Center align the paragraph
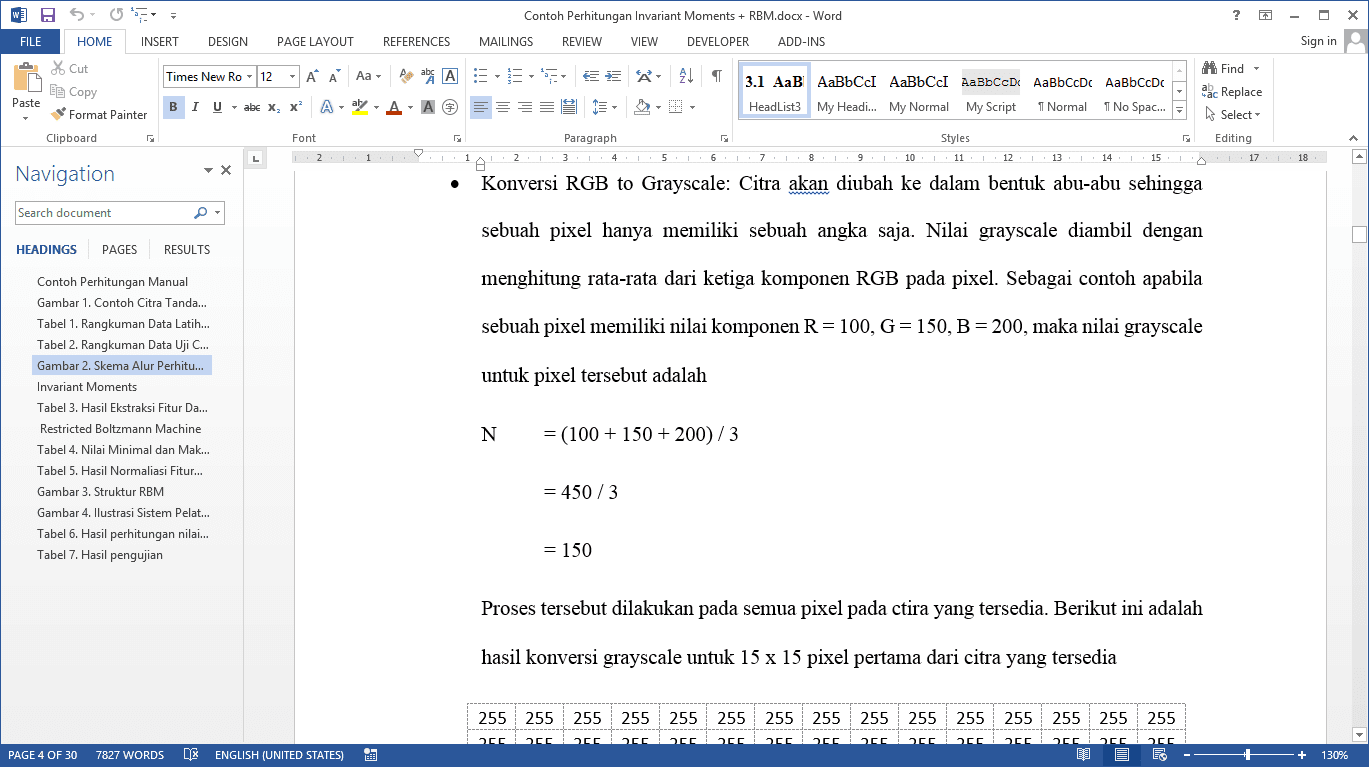 click(x=503, y=107)
